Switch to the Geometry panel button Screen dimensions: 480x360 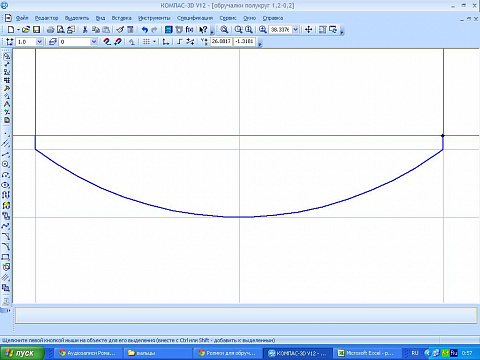click(x=6, y=56)
